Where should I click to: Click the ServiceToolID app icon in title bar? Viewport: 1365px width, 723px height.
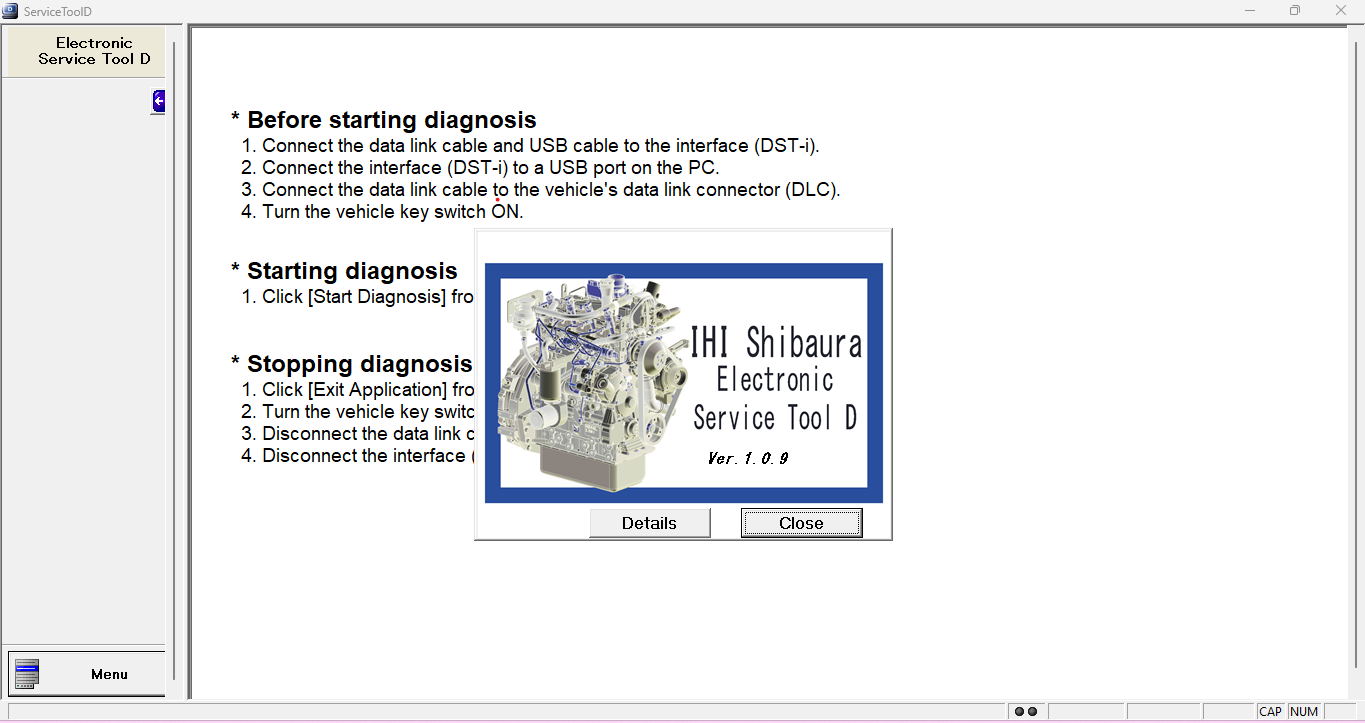pos(10,11)
